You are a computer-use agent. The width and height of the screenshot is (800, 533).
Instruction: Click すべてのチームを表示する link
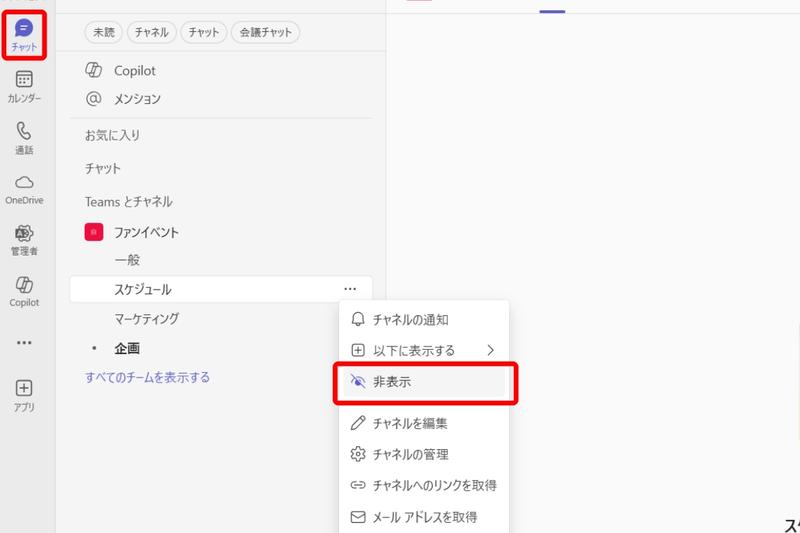(147, 377)
